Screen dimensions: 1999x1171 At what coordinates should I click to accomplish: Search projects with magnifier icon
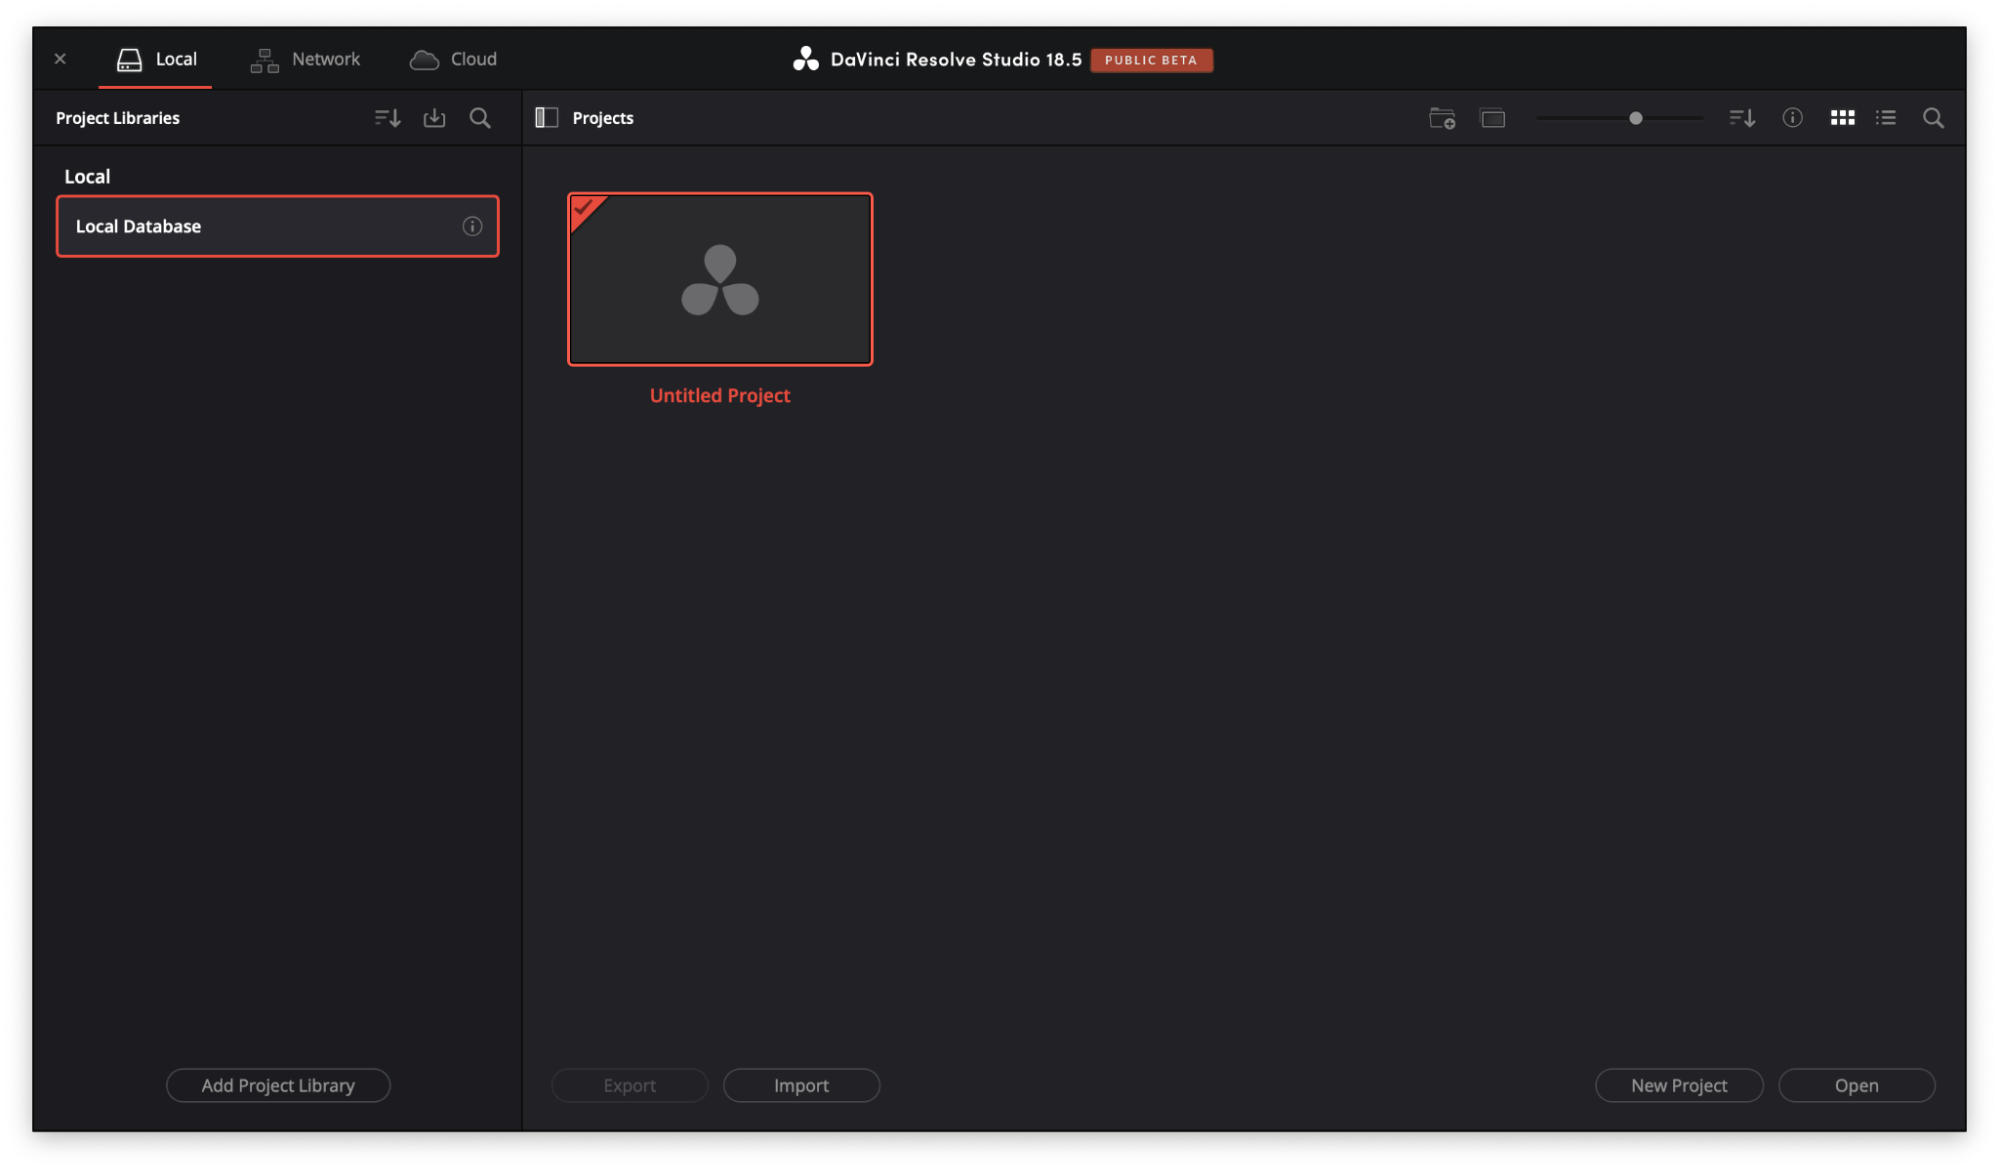pos(1933,118)
